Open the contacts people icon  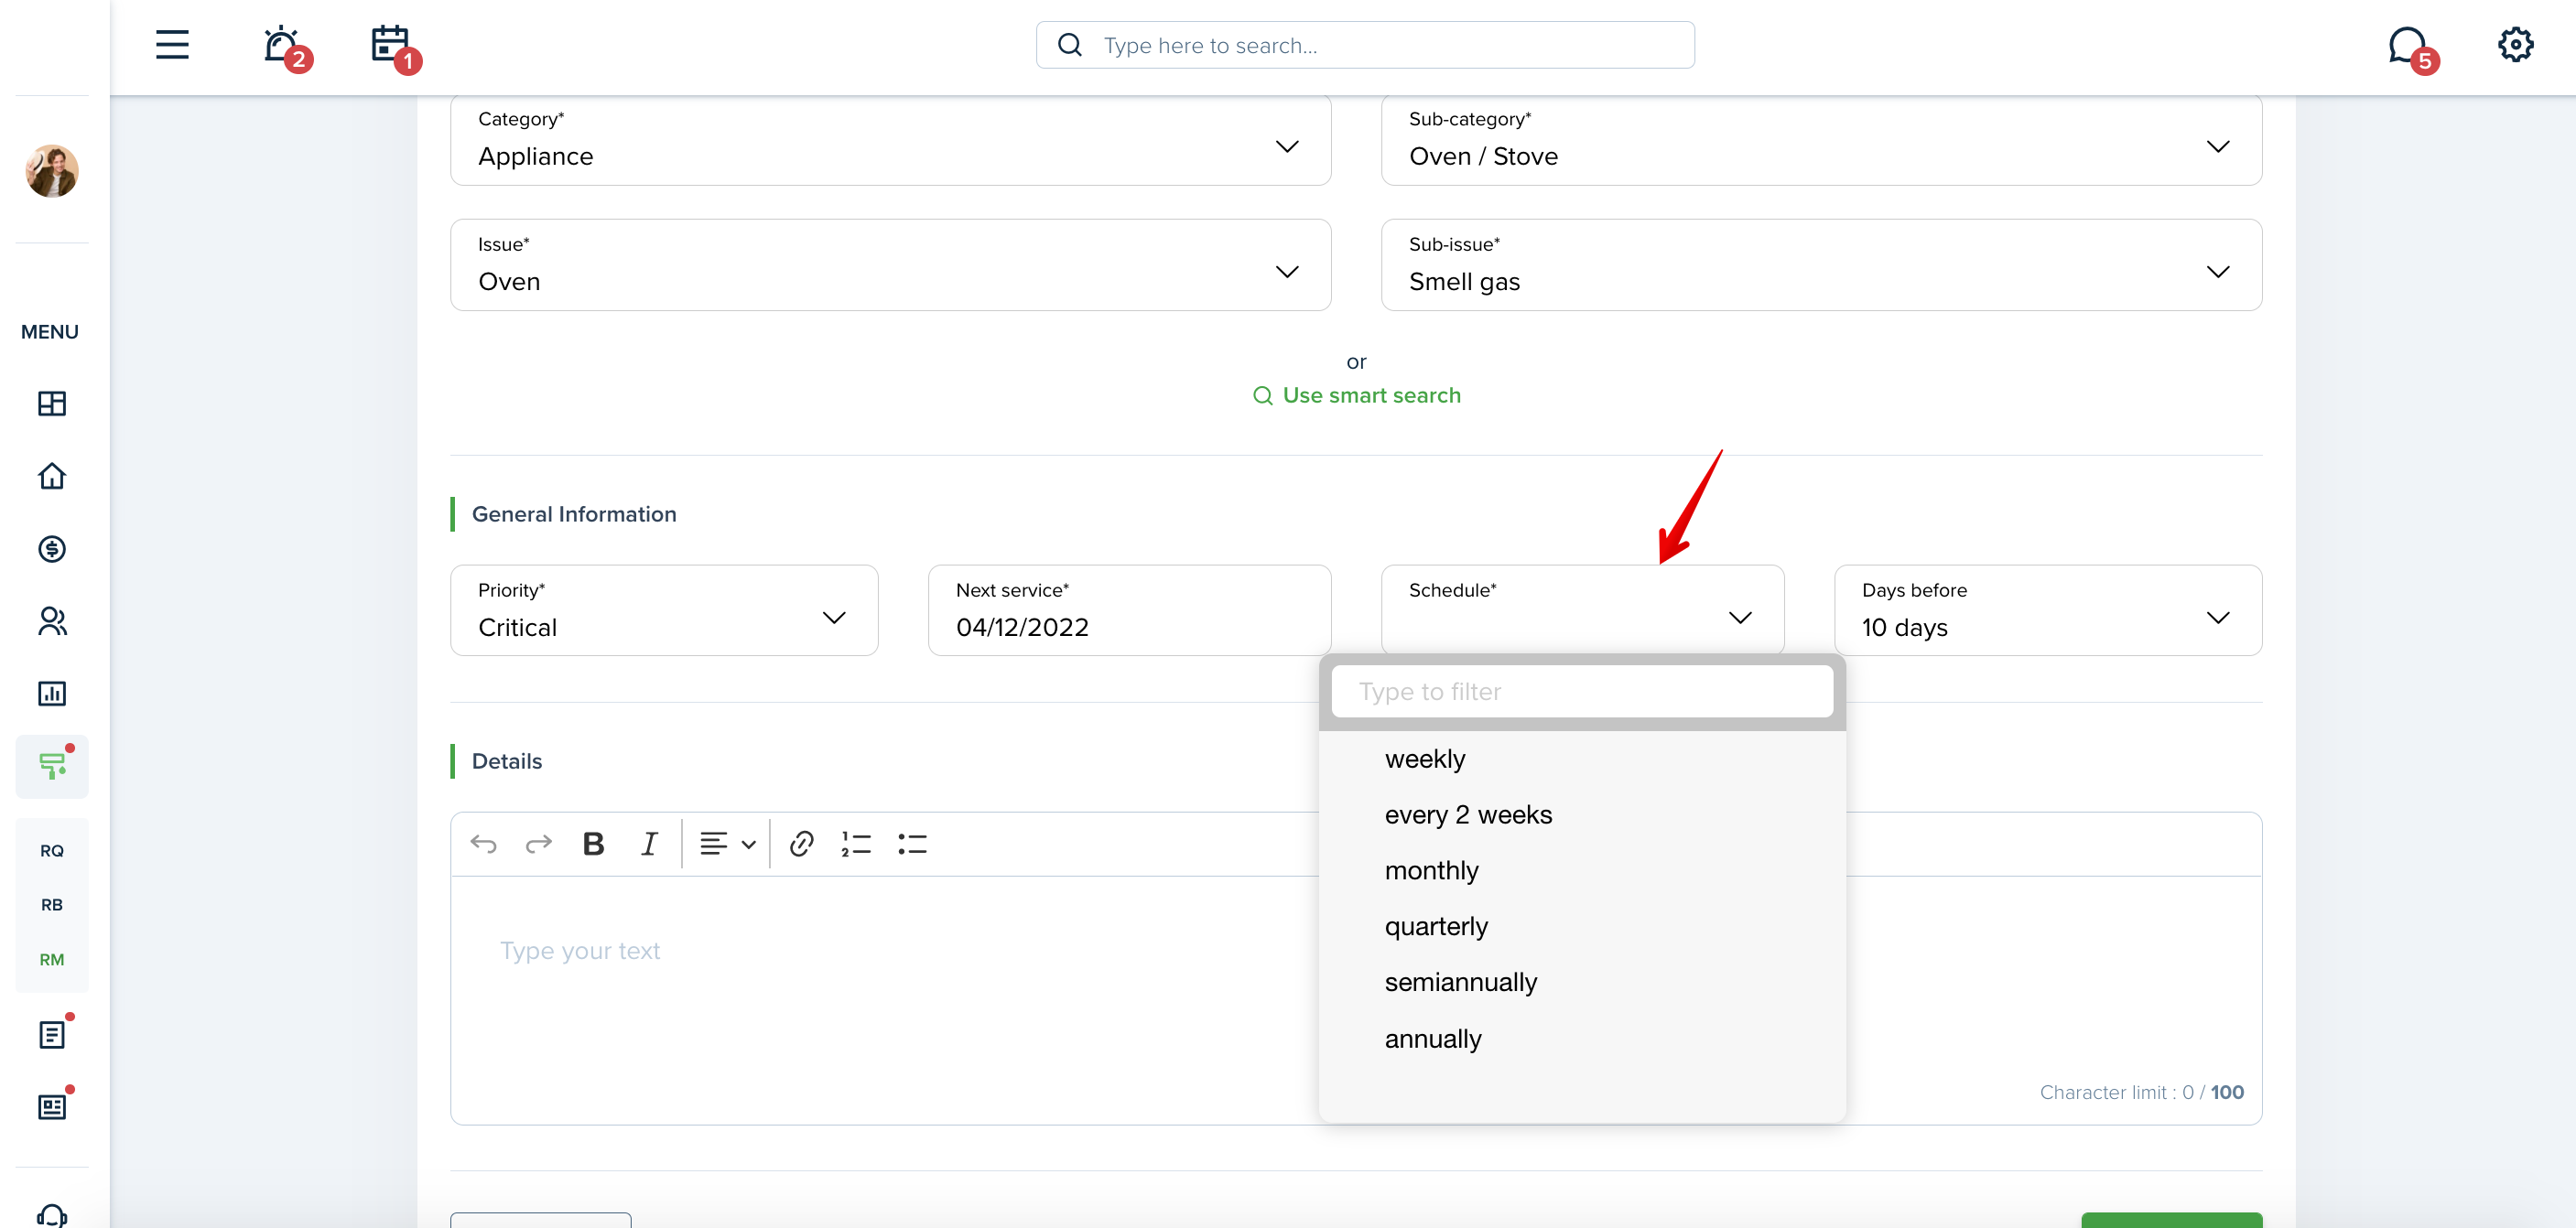pyautogui.click(x=52, y=621)
